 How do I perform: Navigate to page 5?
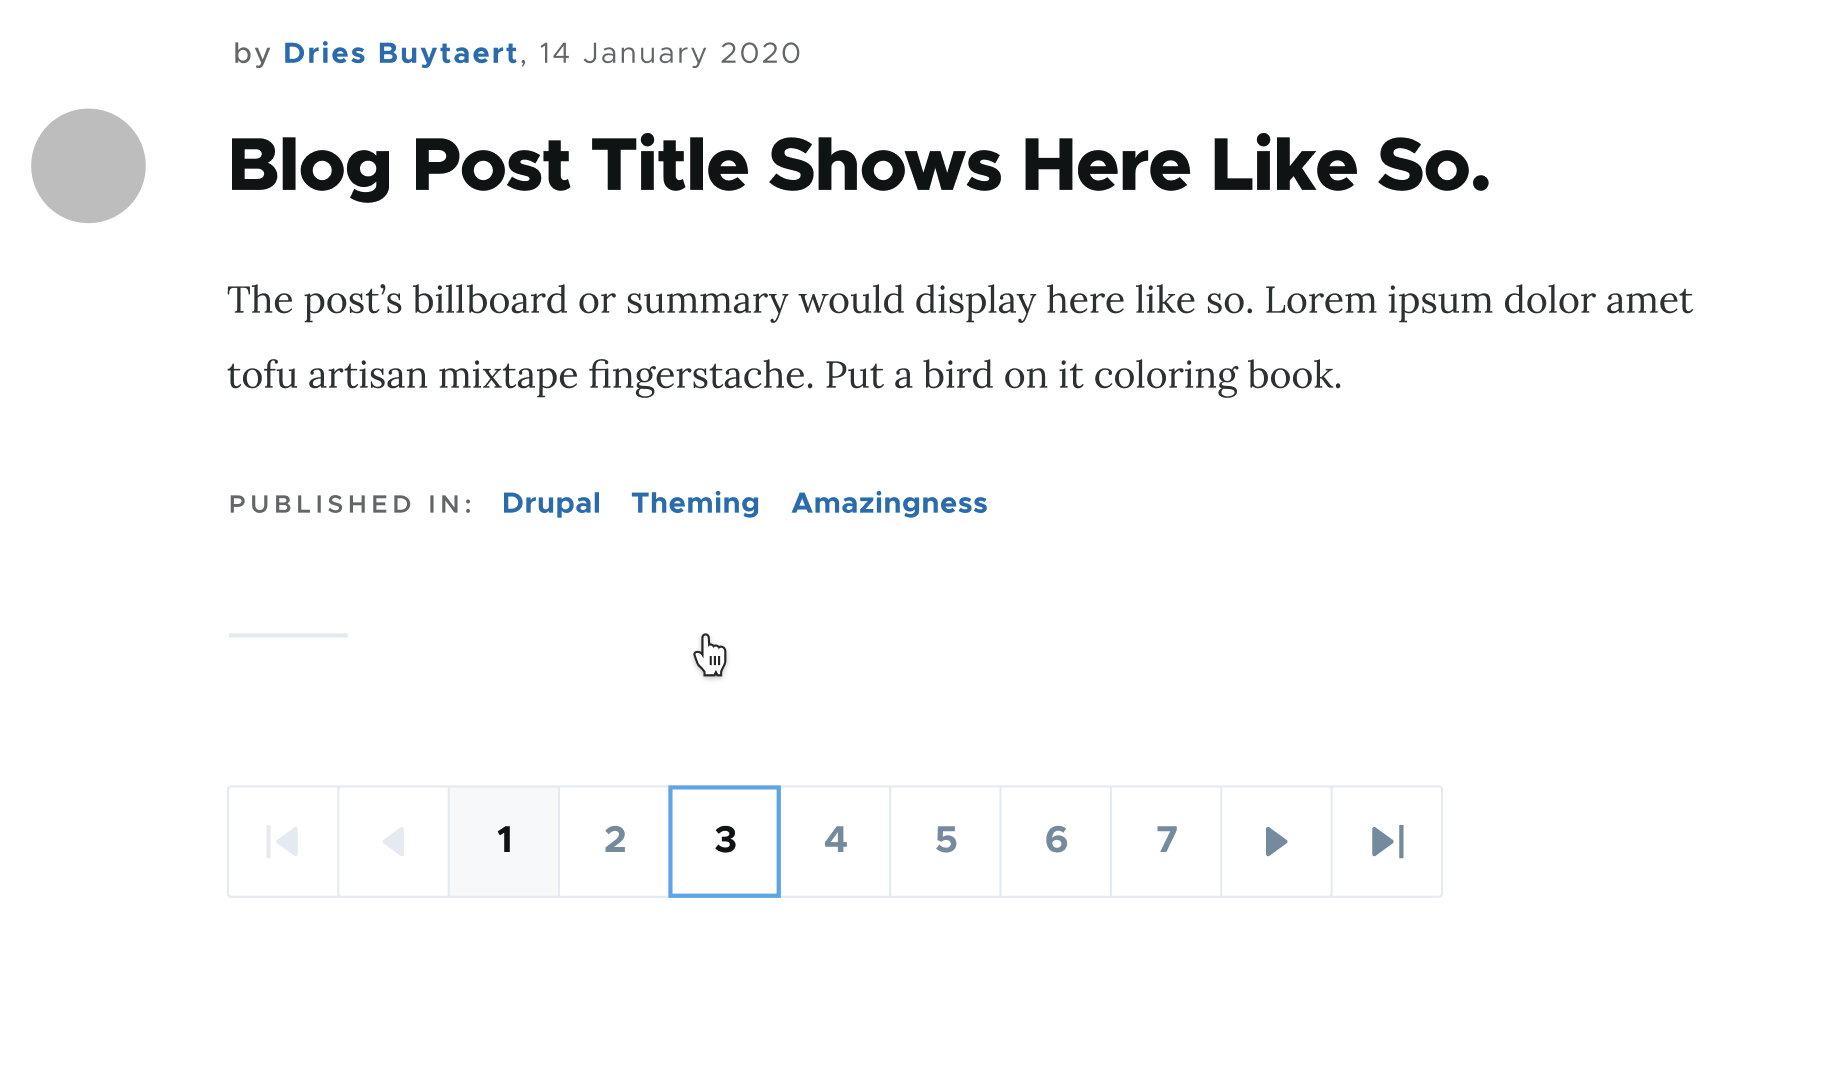[x=946, y=841]
